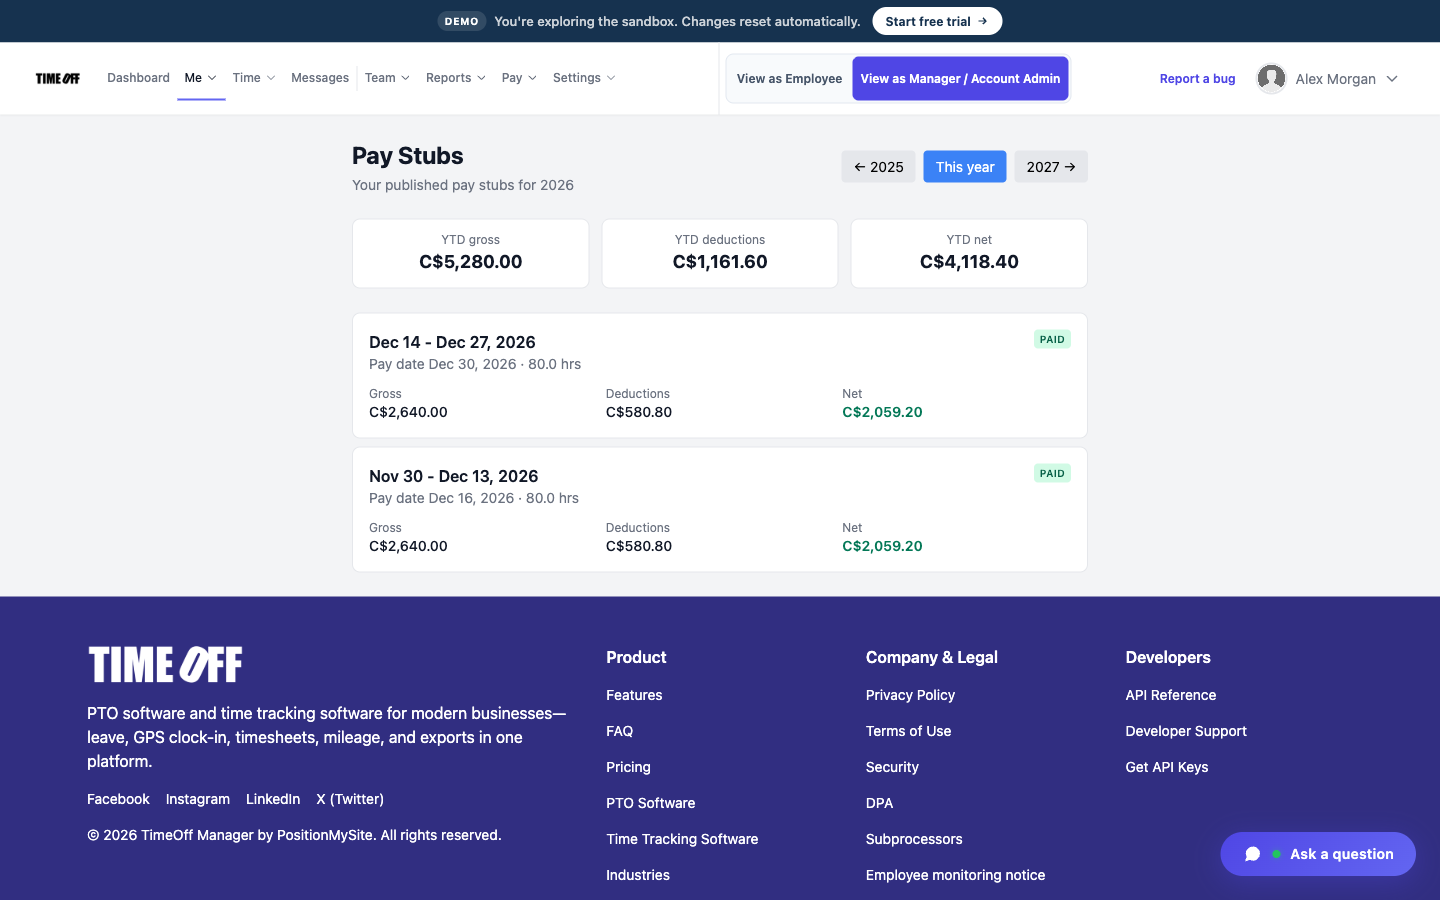Open the Time dropdown menu
1440x900 pixels.
pyautogui.click(x=254, y=78)
